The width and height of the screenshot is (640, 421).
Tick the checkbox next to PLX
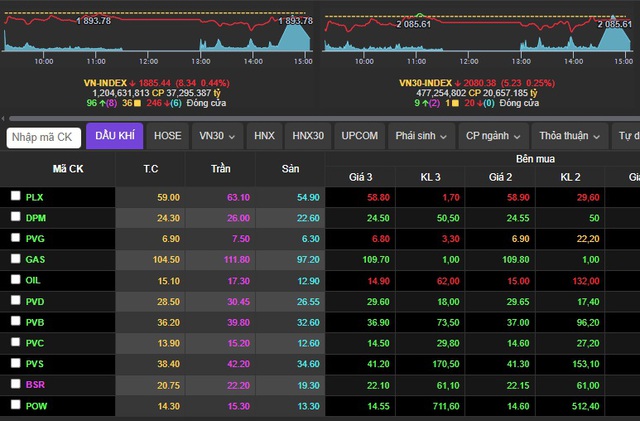15,196
